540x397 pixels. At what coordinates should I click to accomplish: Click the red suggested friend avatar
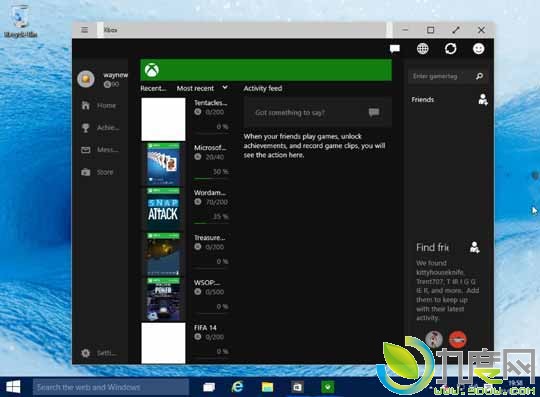(x=458, y=339)
